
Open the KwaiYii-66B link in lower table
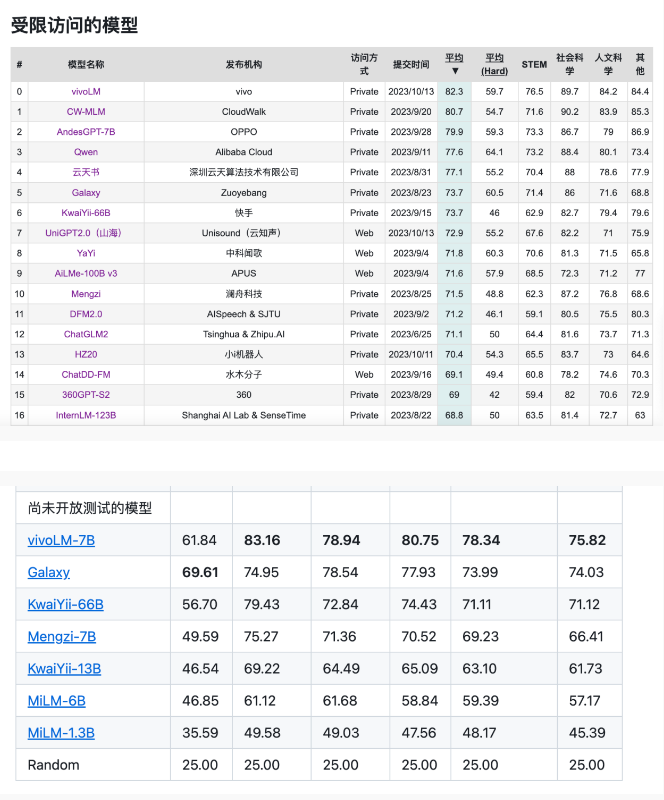[65, 605]
